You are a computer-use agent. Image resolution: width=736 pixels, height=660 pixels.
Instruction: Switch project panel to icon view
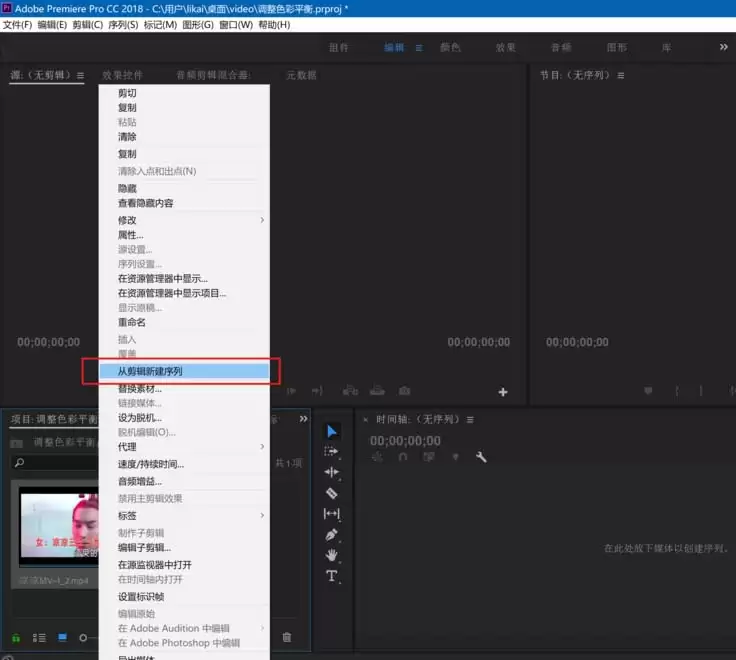point(62,637)
